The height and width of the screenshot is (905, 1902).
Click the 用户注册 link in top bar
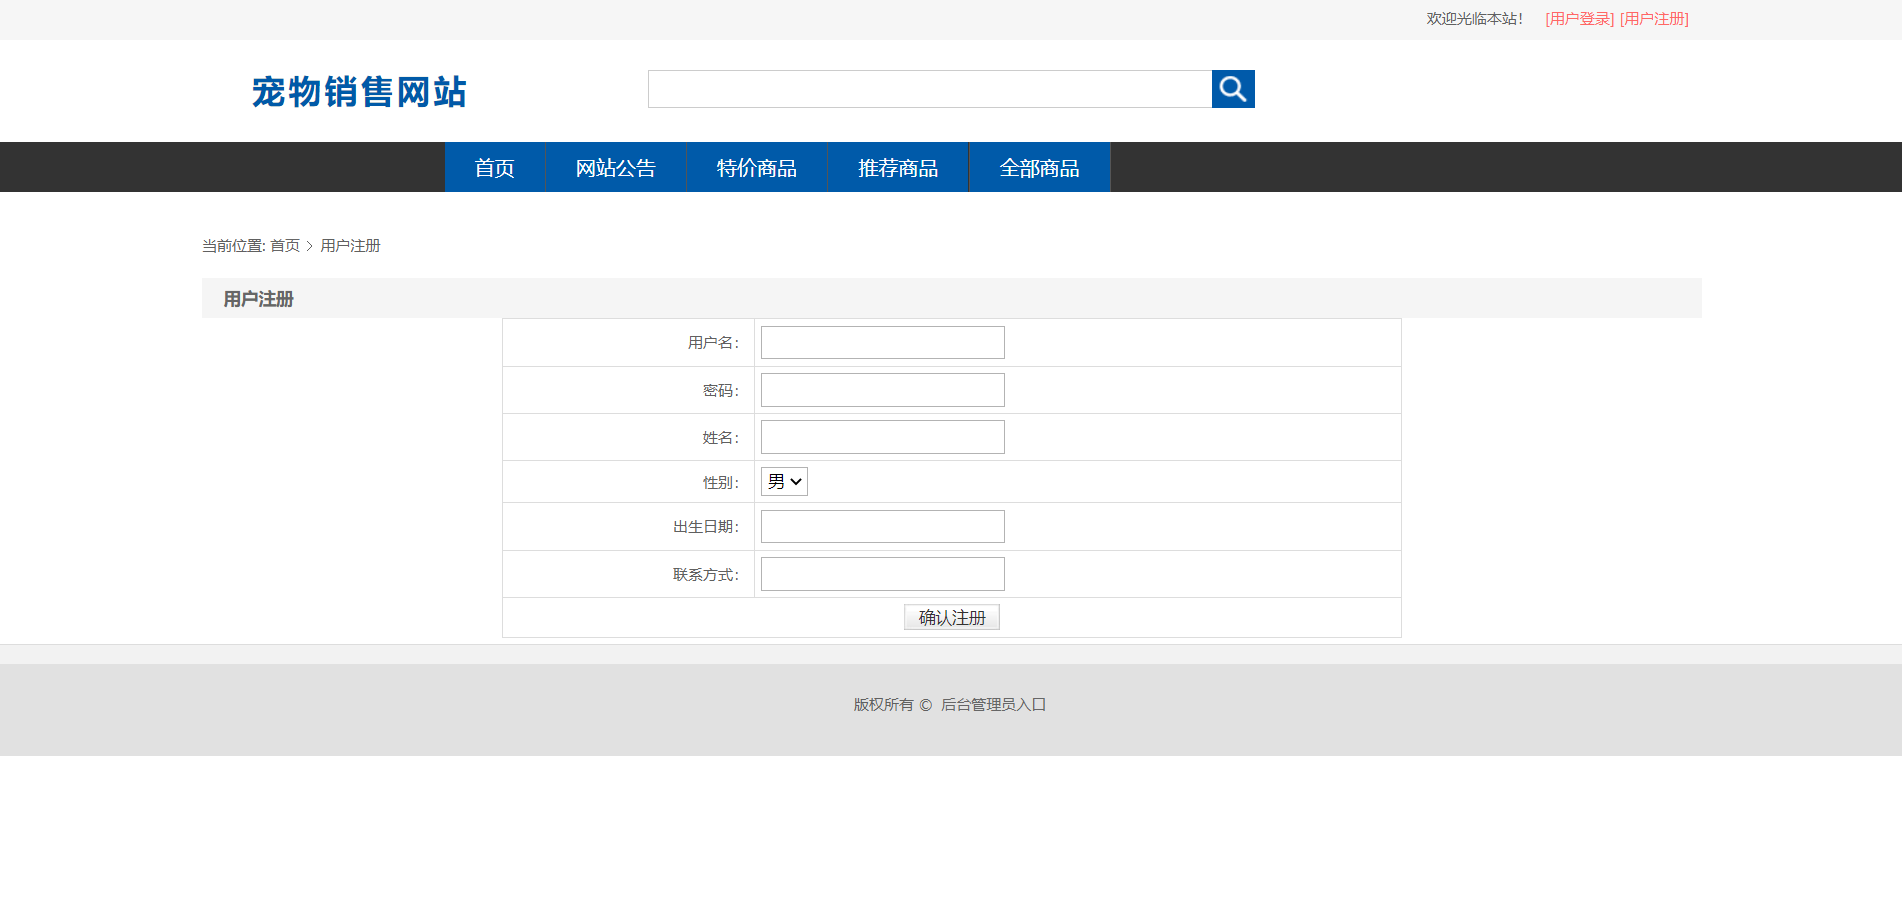click(1654, 19)
